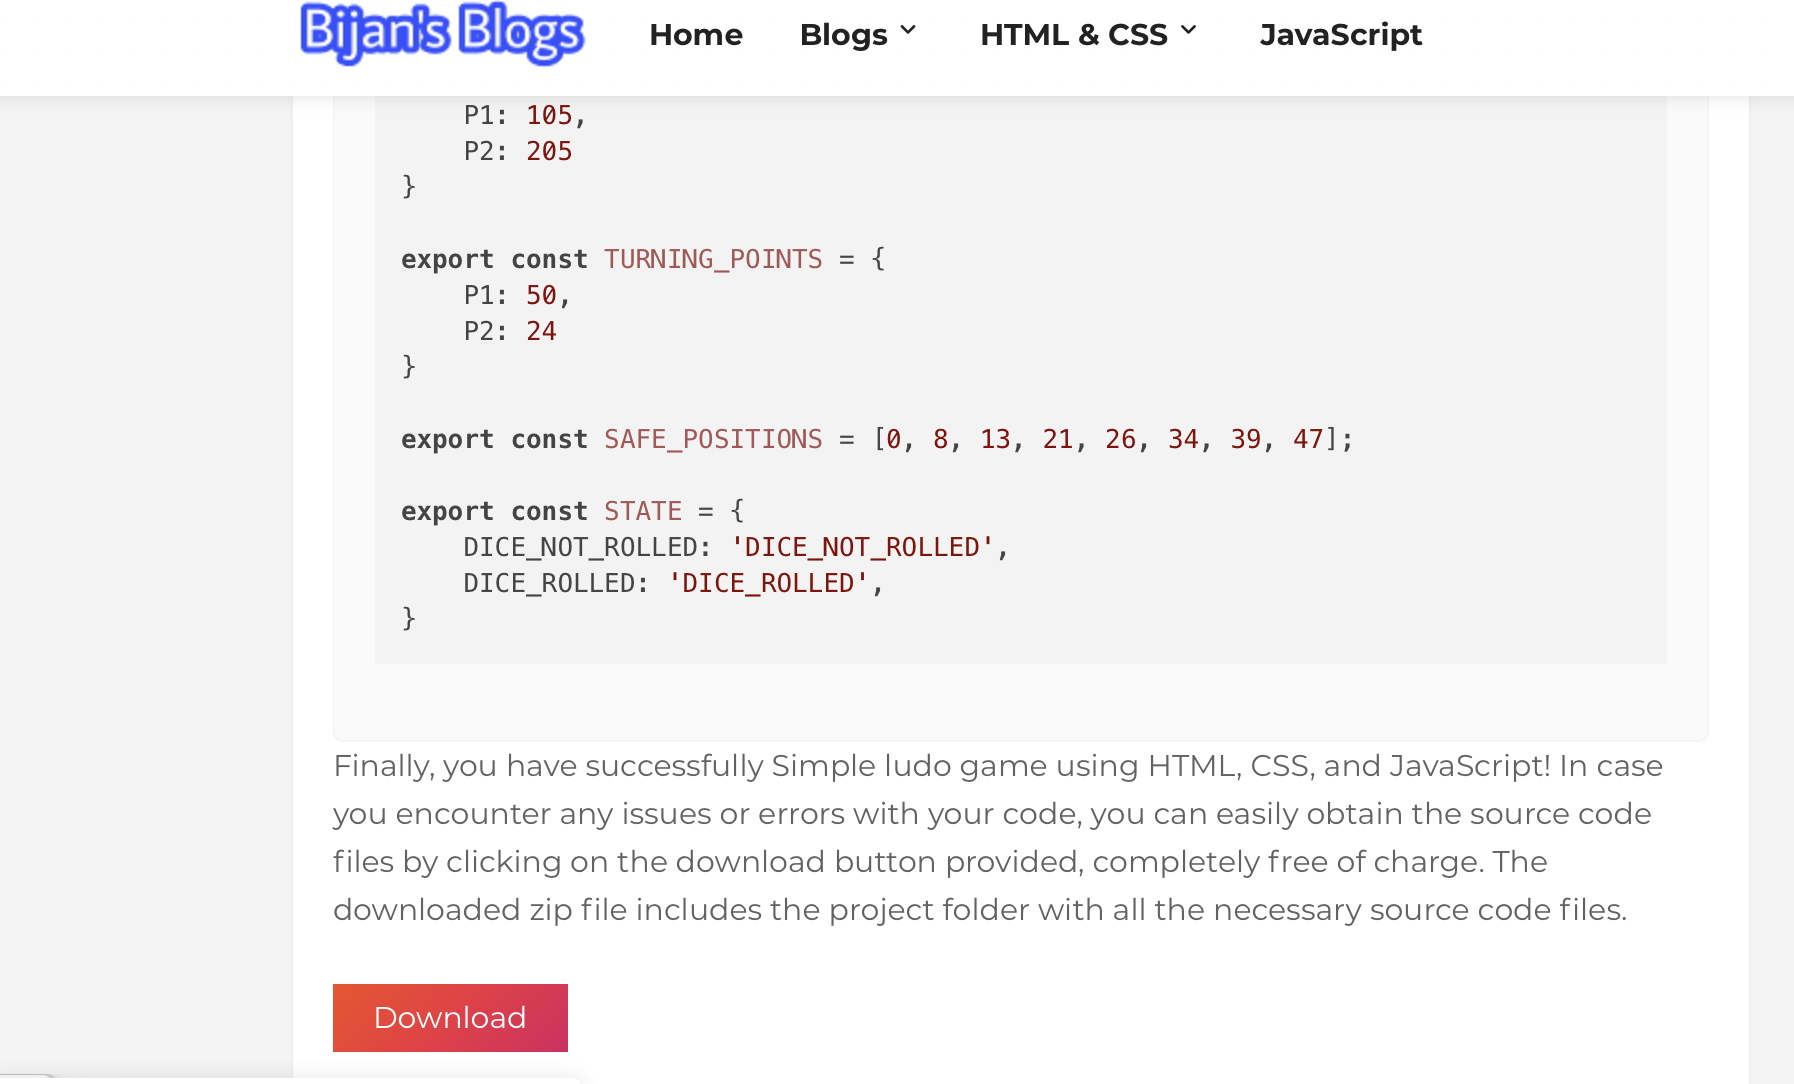Click the STATE constant name in code

coord(642,512)
